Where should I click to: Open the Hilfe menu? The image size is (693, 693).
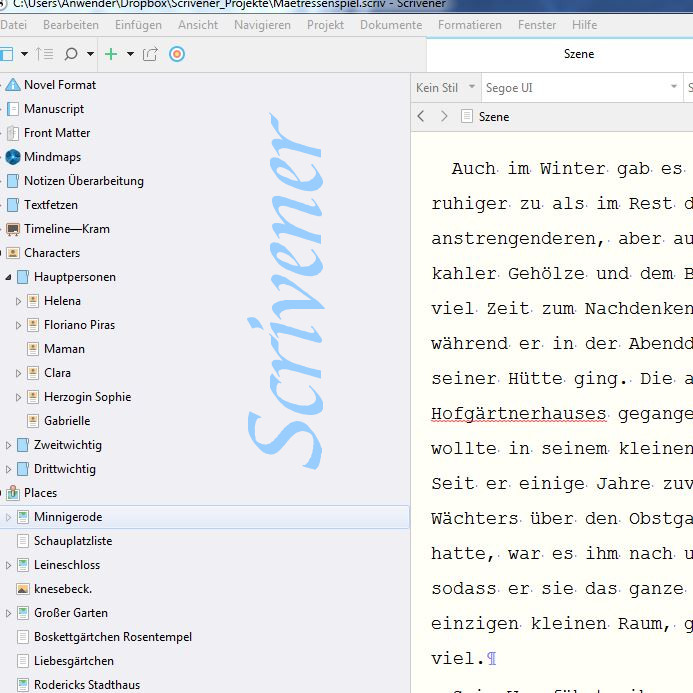click(584, 25)
